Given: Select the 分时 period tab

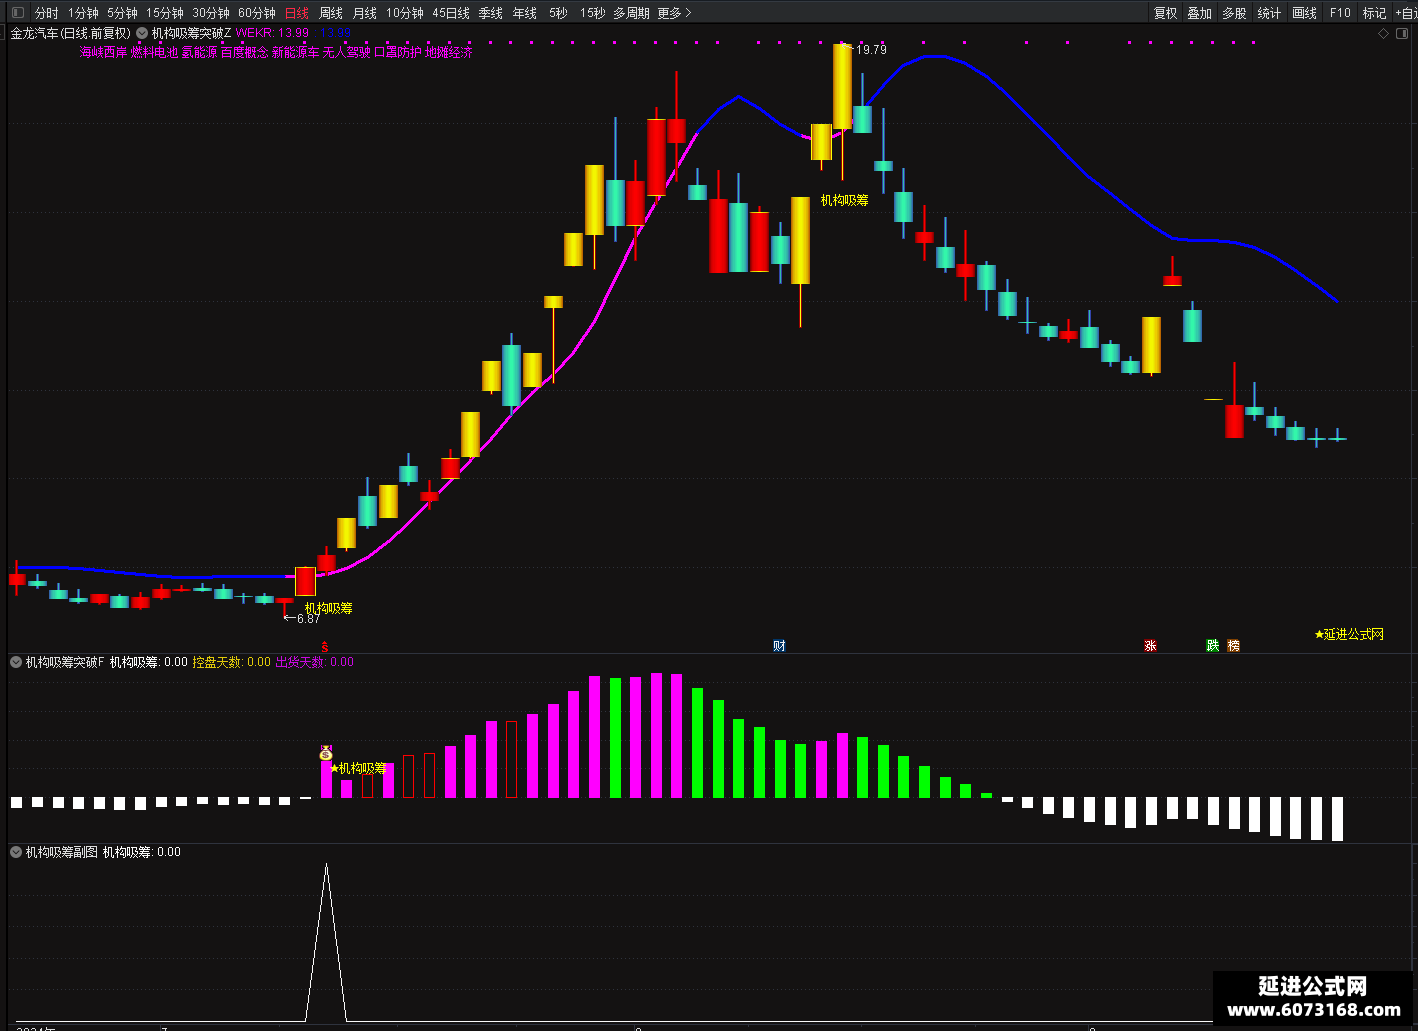Looking at the screenshot, I should click(x=47, y=13).
